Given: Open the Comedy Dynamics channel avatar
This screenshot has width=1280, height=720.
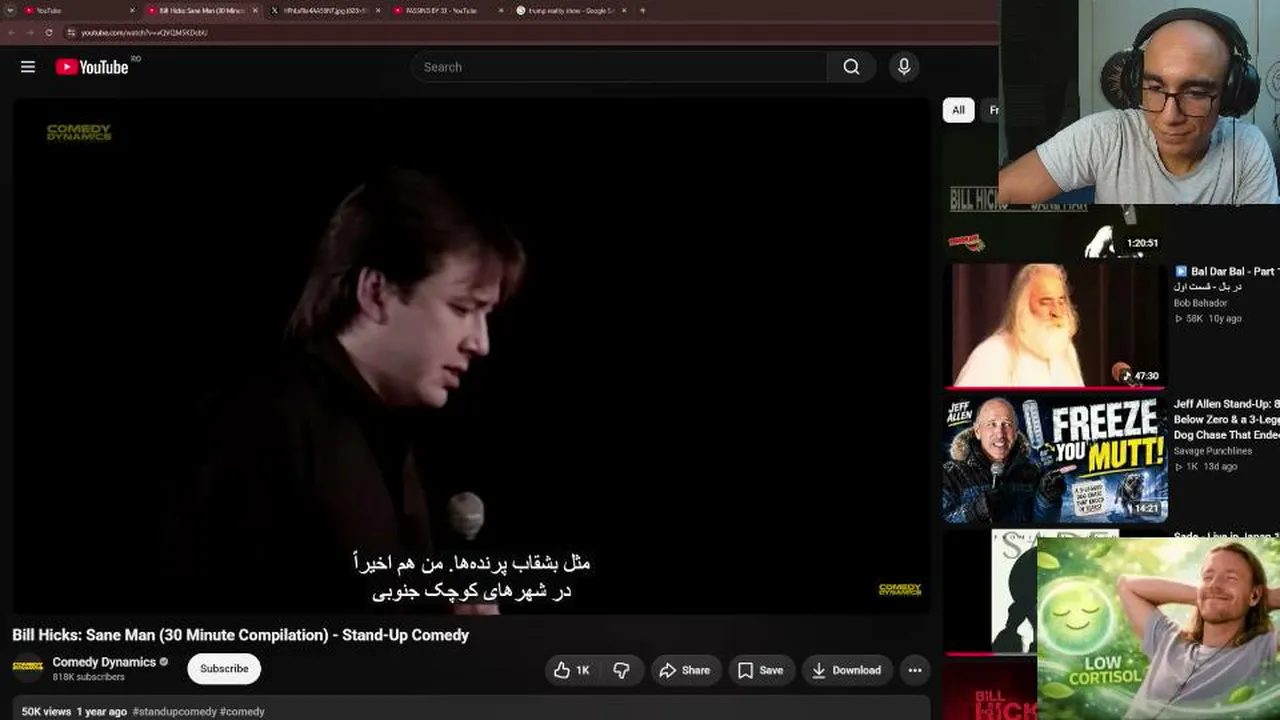Looking at the screenshot, I should pyautogui.click(x=28, y=668).
